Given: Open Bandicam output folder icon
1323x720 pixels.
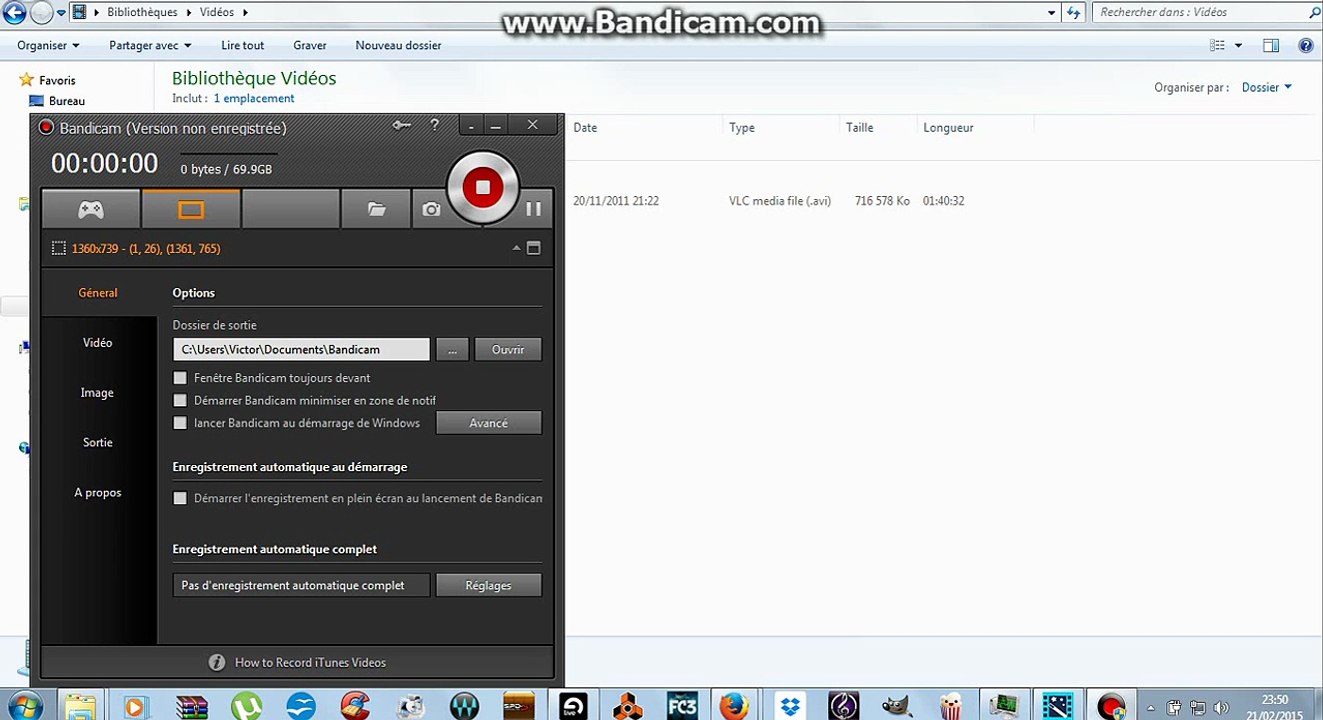Looking at the screenshot, I should [x=376, y=209].
